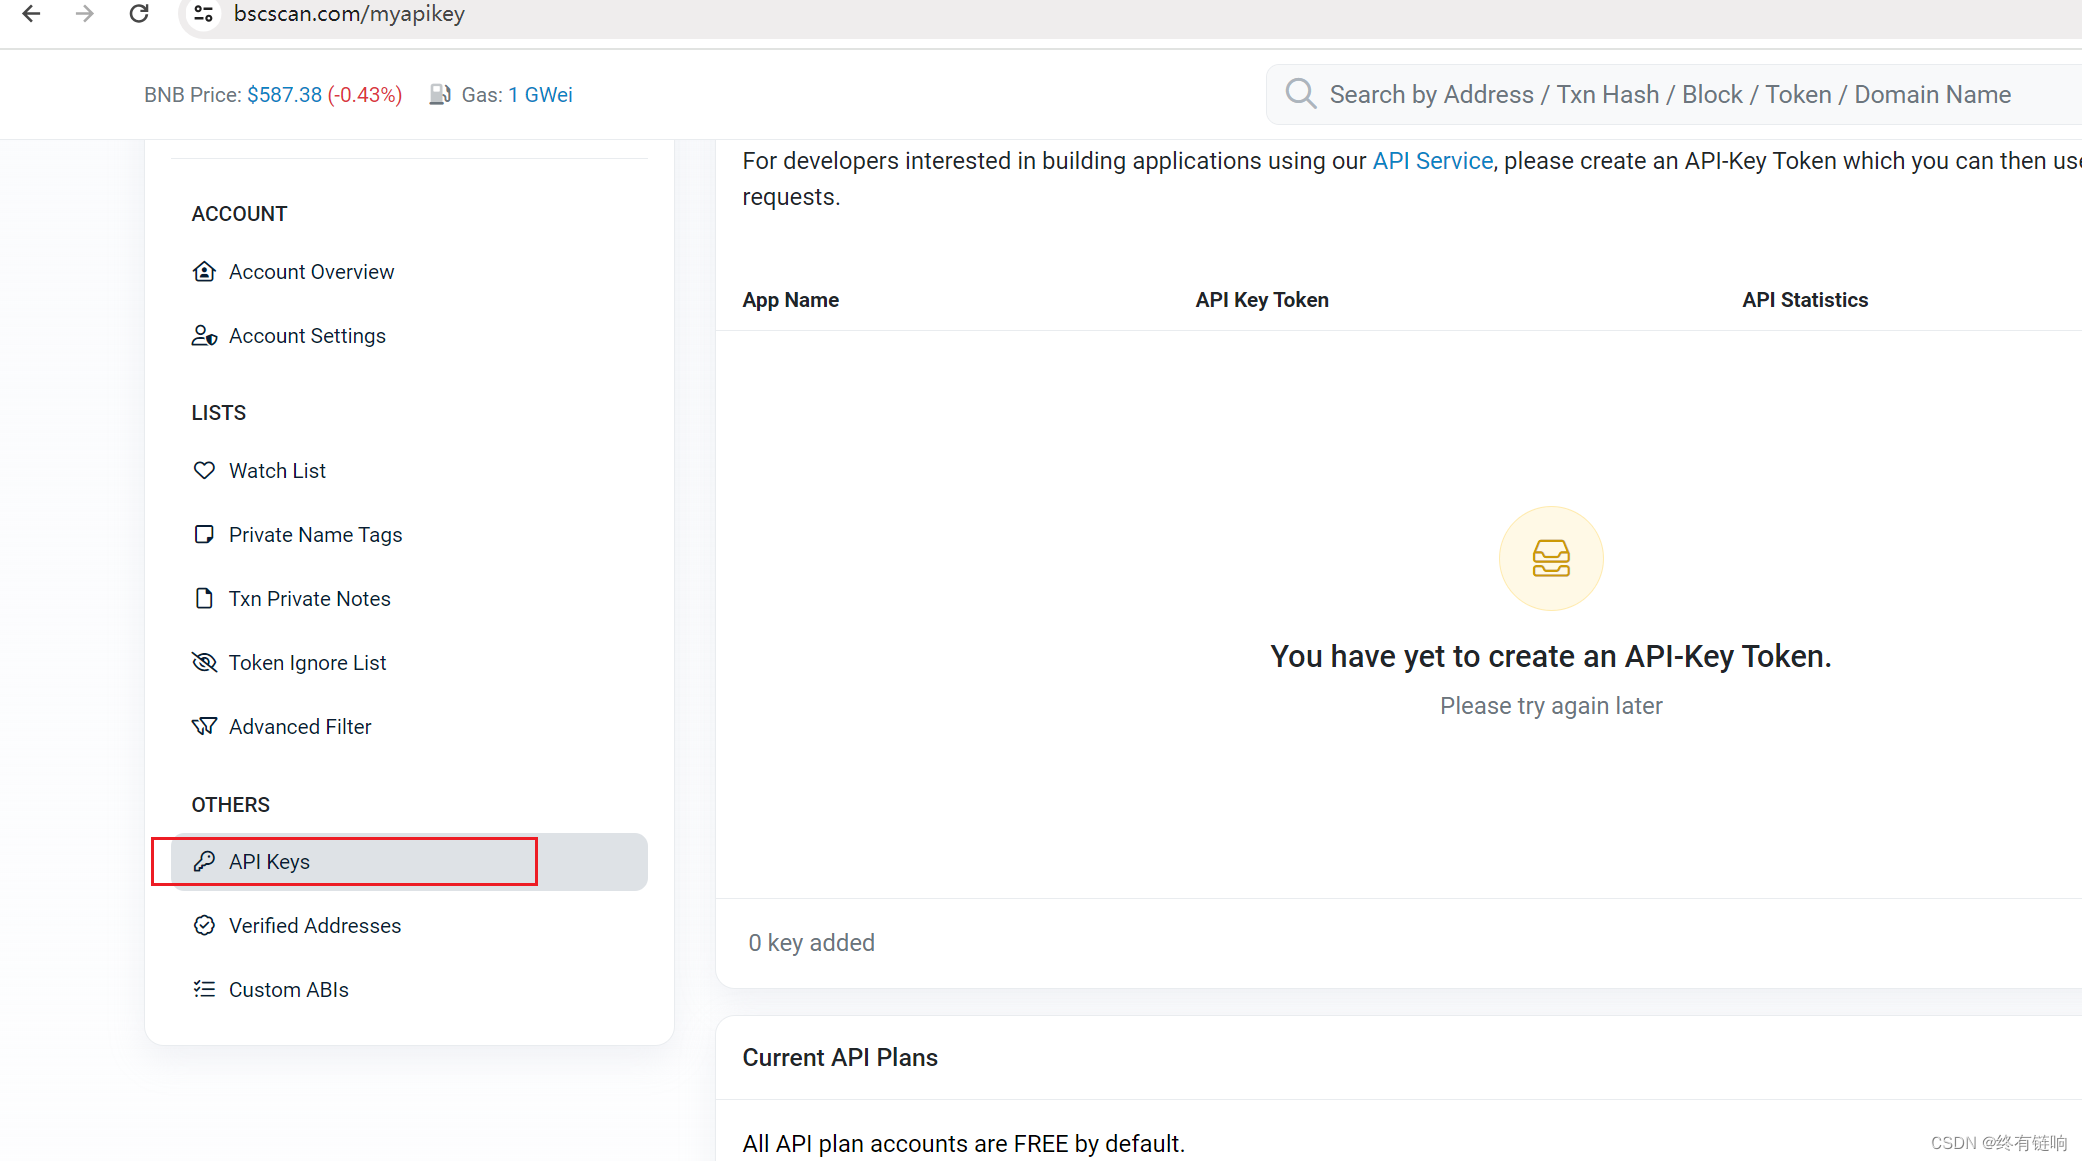Click the BNB price $587.38 link
This screenshot has width=2082, height=1161.
coord(284,94)
